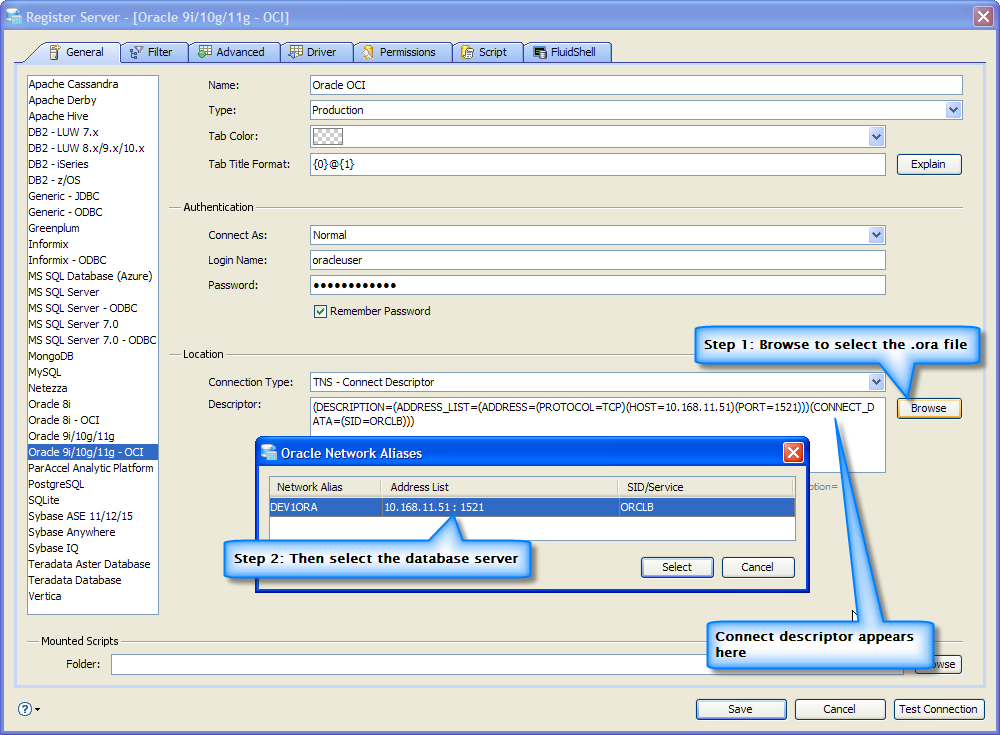Select Oracle 9i/10g/11g - OCI entry
The height and width of the screenshot is (735, 1000).
pos(92,452)
